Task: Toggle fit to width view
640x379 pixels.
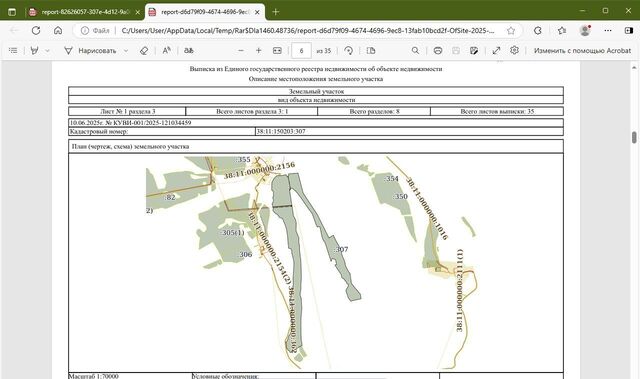Action: pyautogui.click(x=277, y=51)
